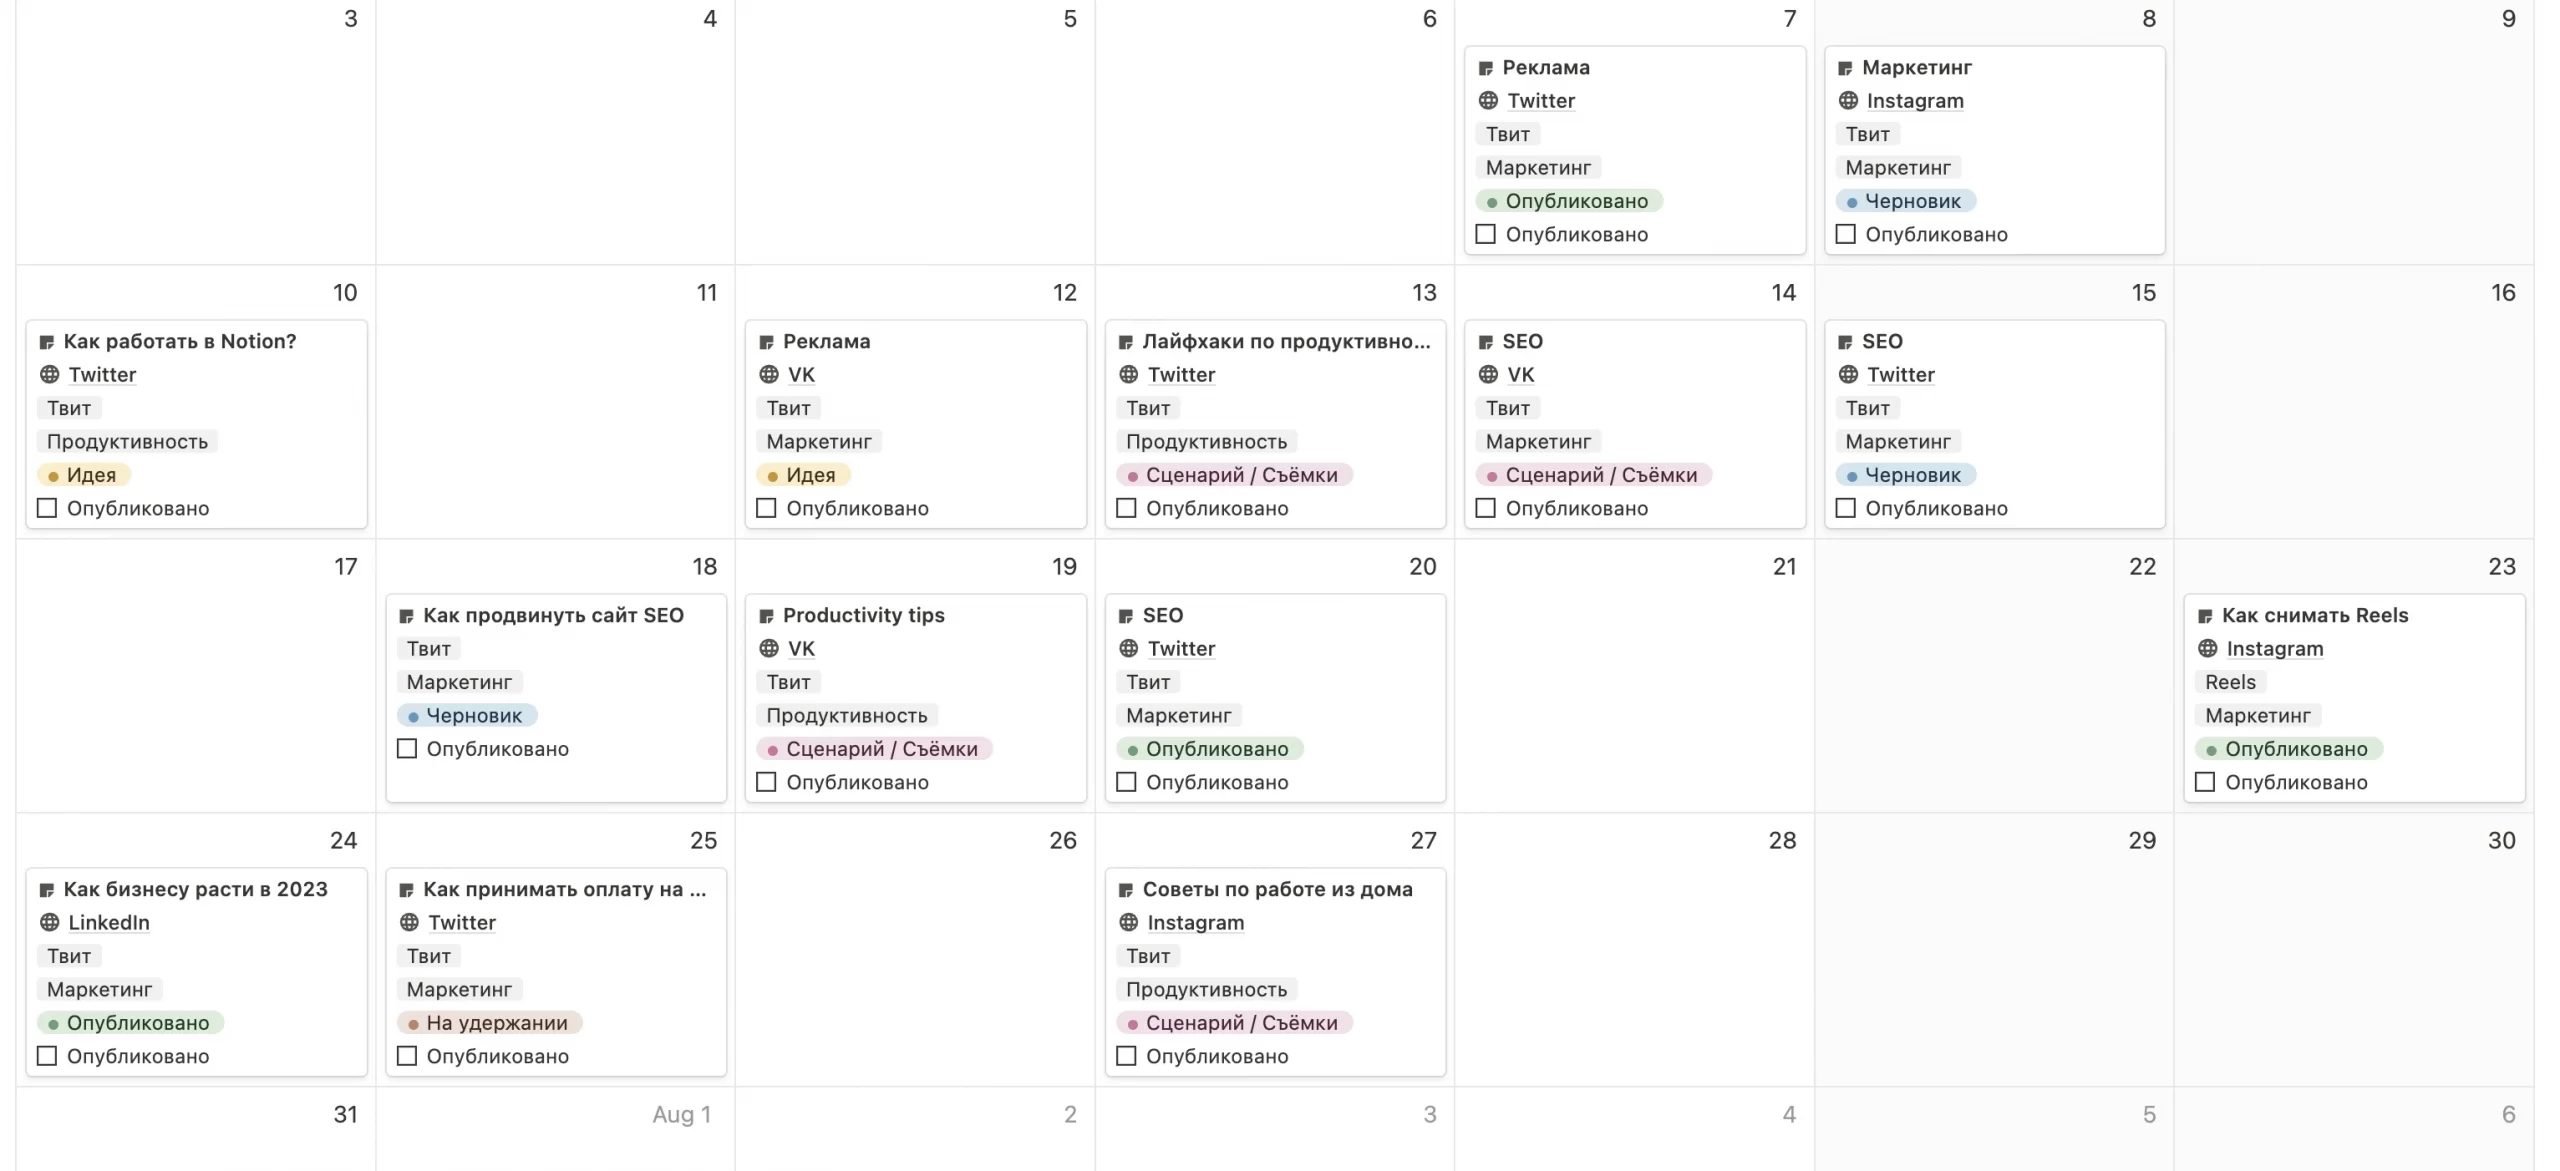Open the 'Реклама' entry on day 12

[826, 340]
